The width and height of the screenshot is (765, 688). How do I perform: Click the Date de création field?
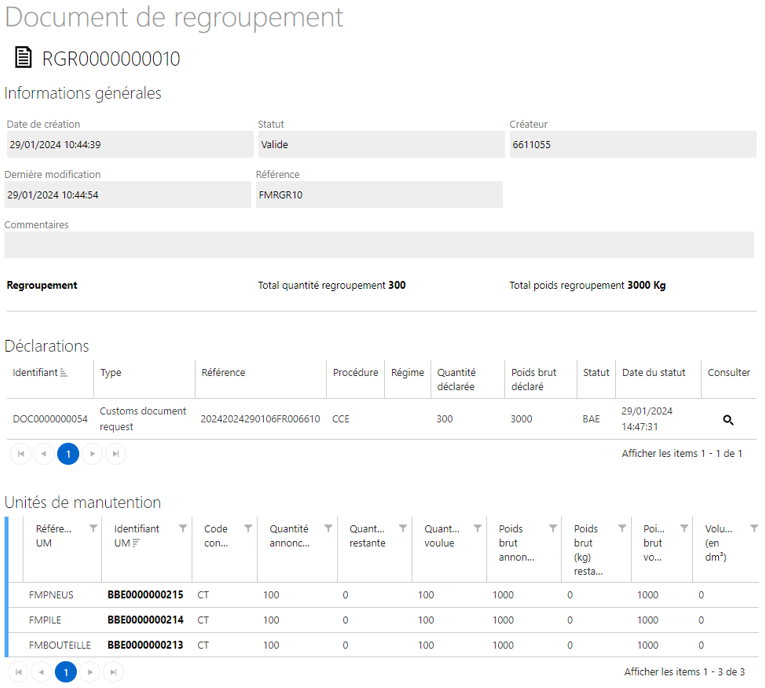coord(130,144)
